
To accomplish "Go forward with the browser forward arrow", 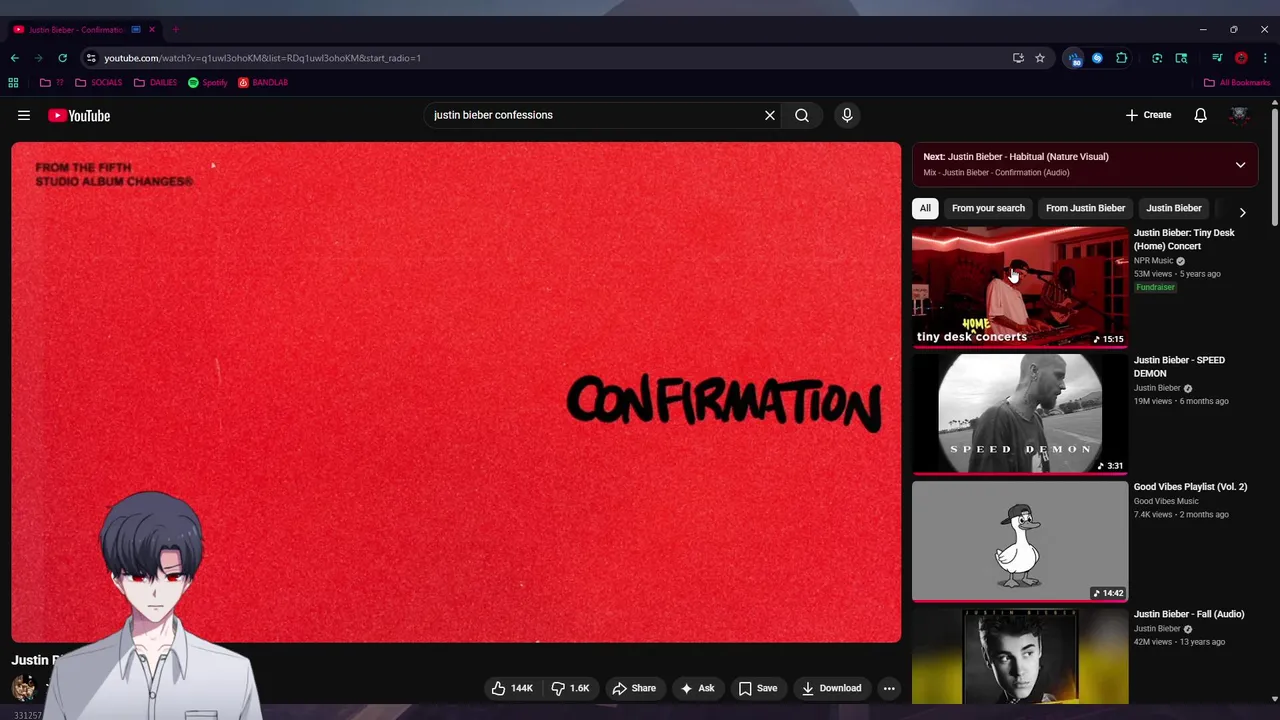I will point(38,58).
